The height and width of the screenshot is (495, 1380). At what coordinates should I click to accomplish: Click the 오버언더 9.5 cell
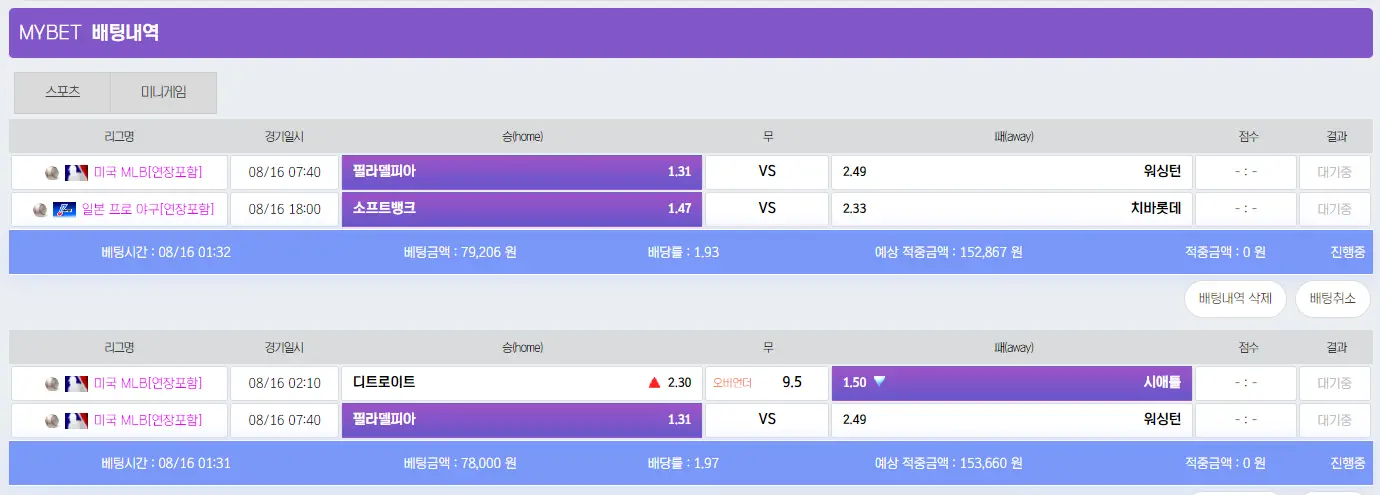click(x=767, y=382)
